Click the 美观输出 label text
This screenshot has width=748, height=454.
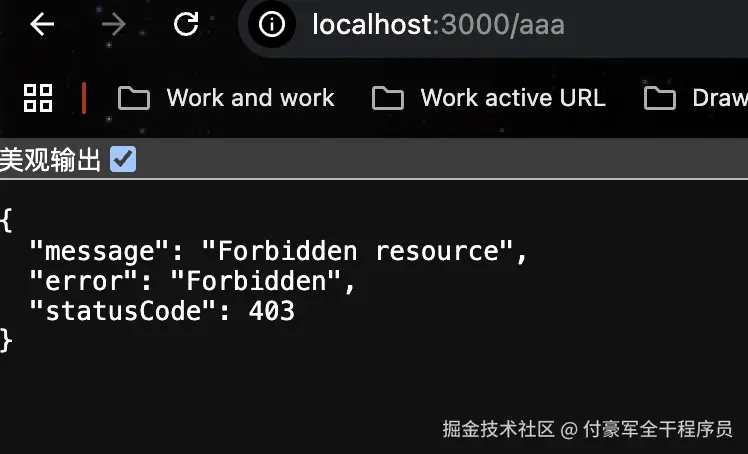coord(51,160)
